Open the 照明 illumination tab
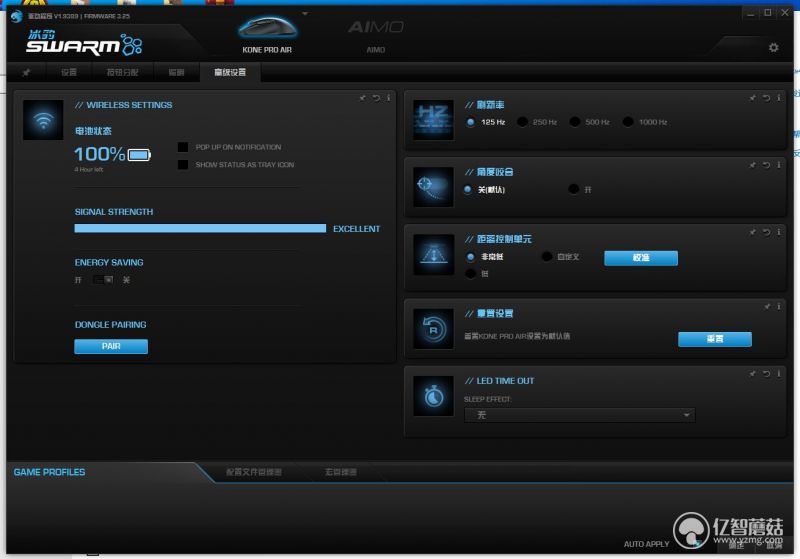This screenshot has height=559, width=800. click(177, 72)
